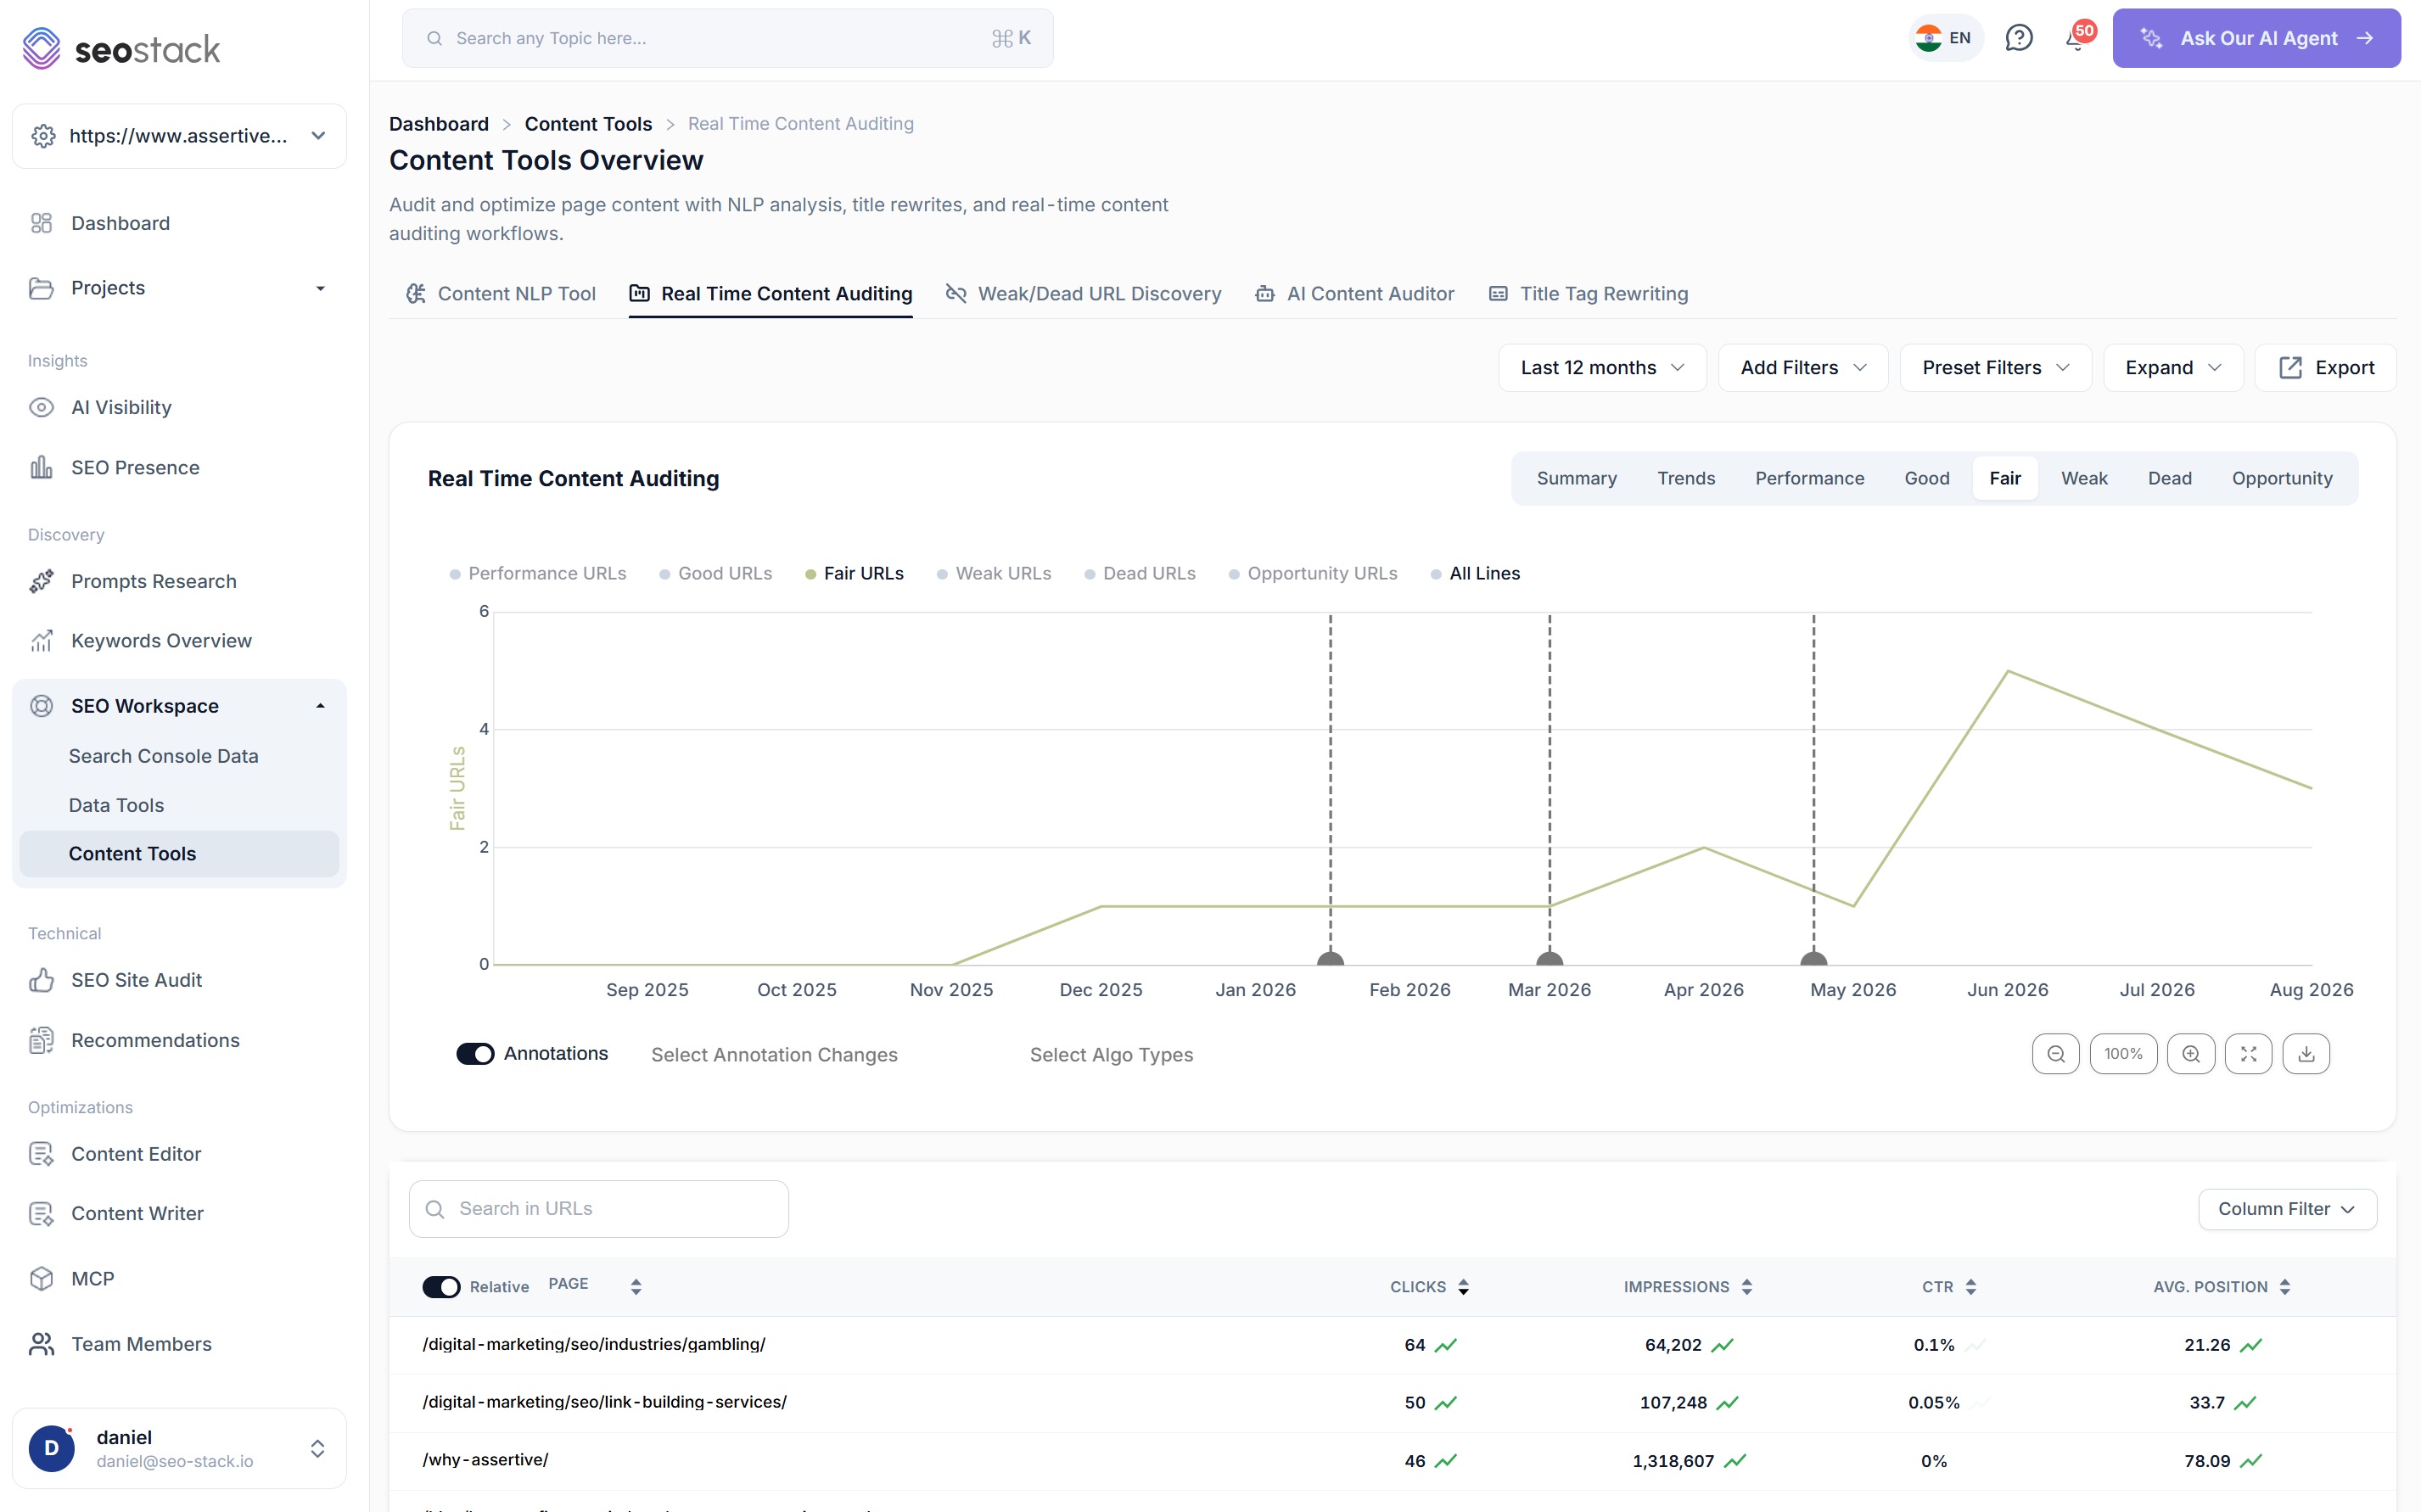
Task: Click the Export button
Action: 2326,368
